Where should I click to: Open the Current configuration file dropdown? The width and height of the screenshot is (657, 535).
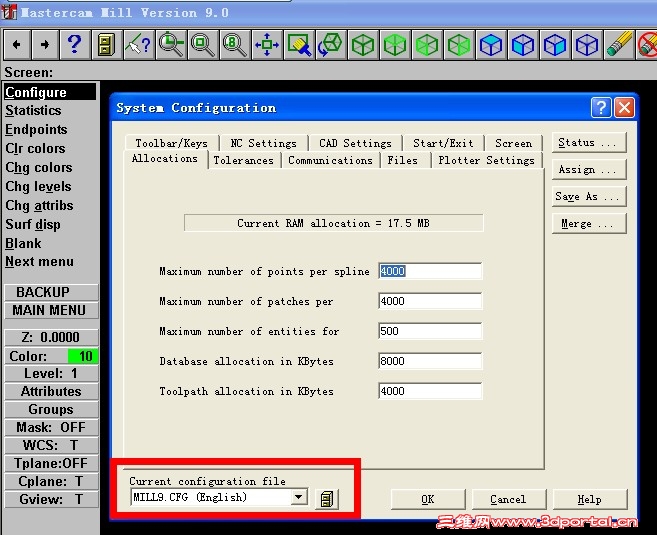299,497
